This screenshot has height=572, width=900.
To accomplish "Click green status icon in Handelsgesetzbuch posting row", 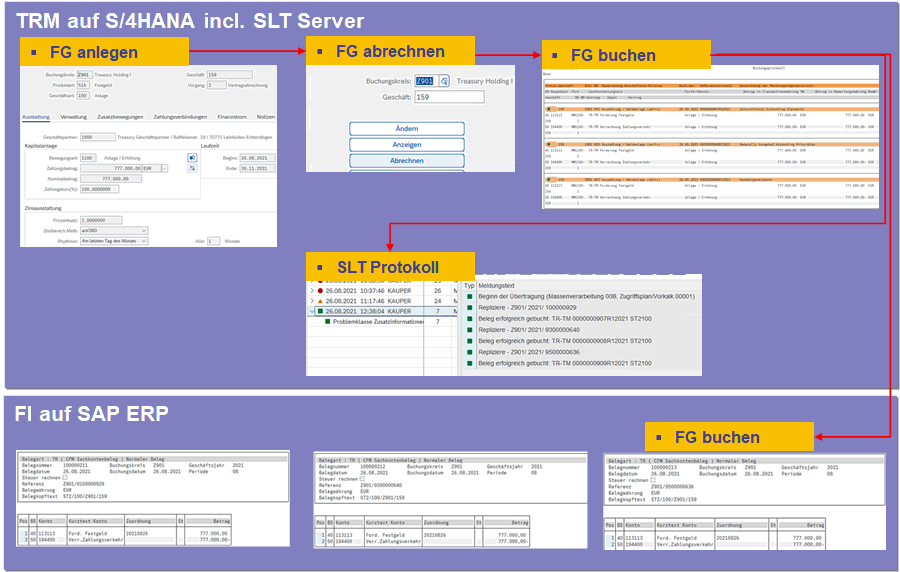I will click(549, 180).
